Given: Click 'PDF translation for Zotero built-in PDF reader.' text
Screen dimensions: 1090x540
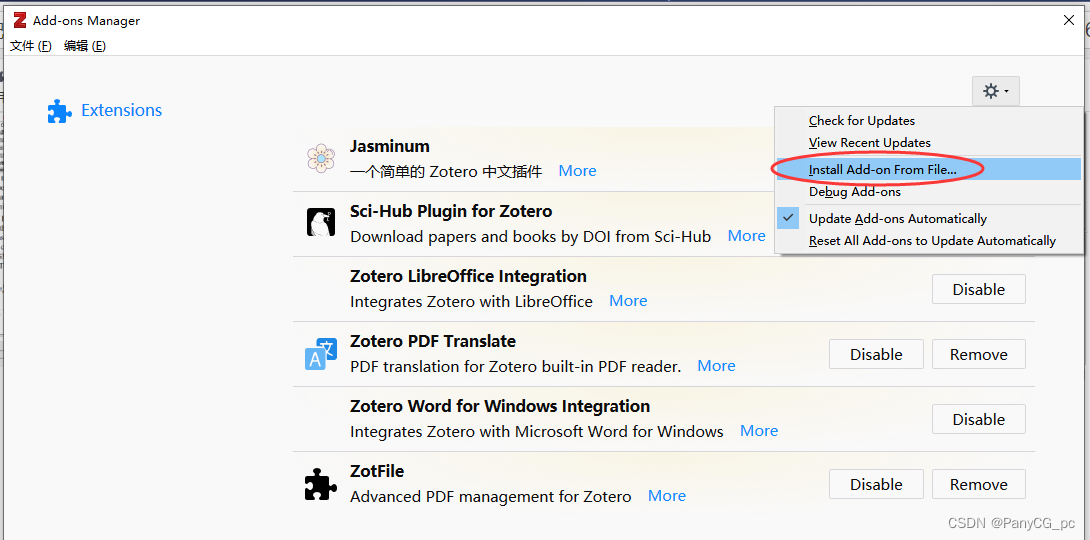Looking at the screenshot, I should coord(516,366).
